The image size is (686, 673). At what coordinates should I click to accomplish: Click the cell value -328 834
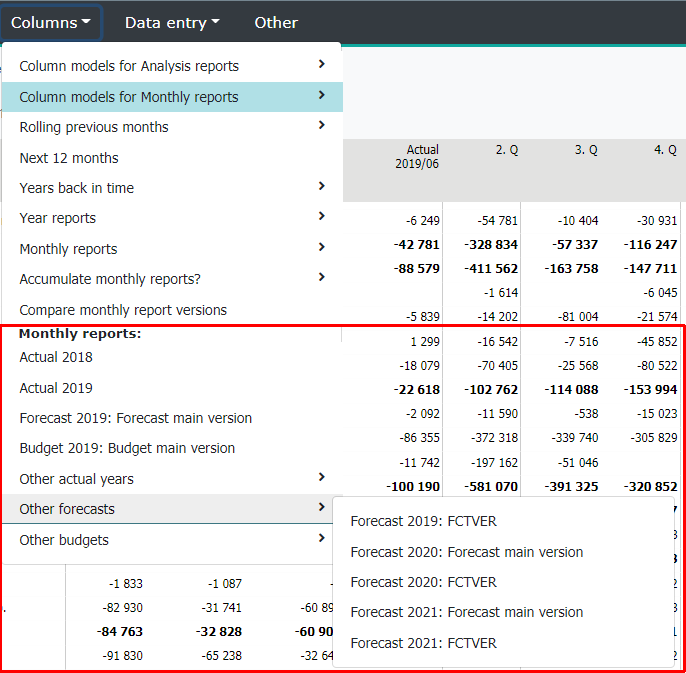point(491,244)
